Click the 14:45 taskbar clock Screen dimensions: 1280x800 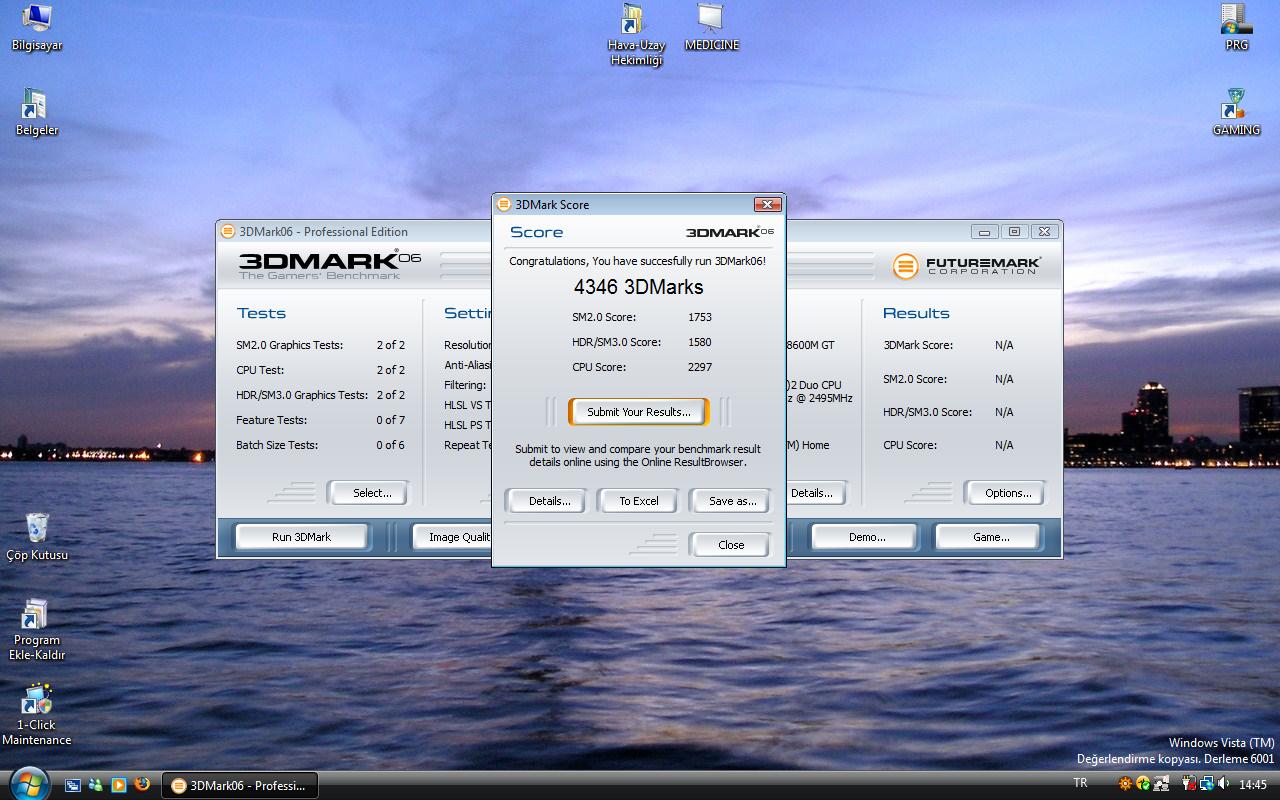[x=1253, y=785]
